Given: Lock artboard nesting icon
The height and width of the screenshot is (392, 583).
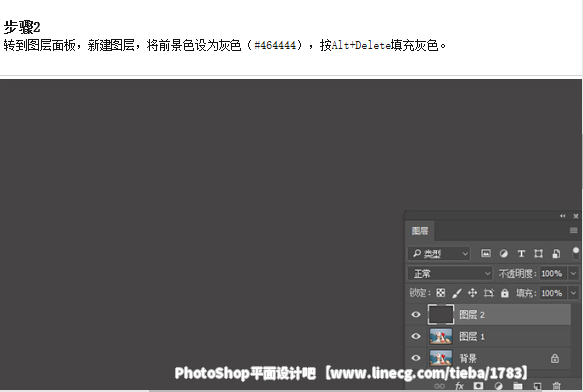Looking at the screenshot, I should pos(489,293).
